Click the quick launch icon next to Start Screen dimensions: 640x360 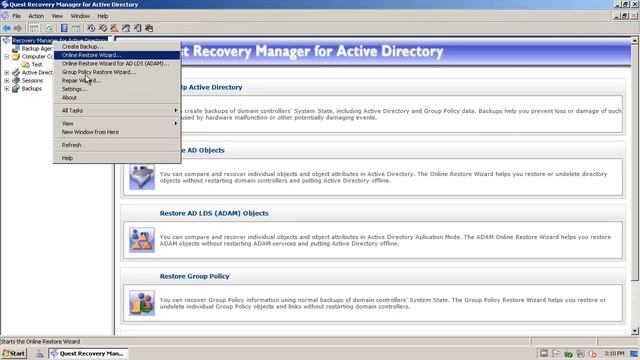point(40,353)
